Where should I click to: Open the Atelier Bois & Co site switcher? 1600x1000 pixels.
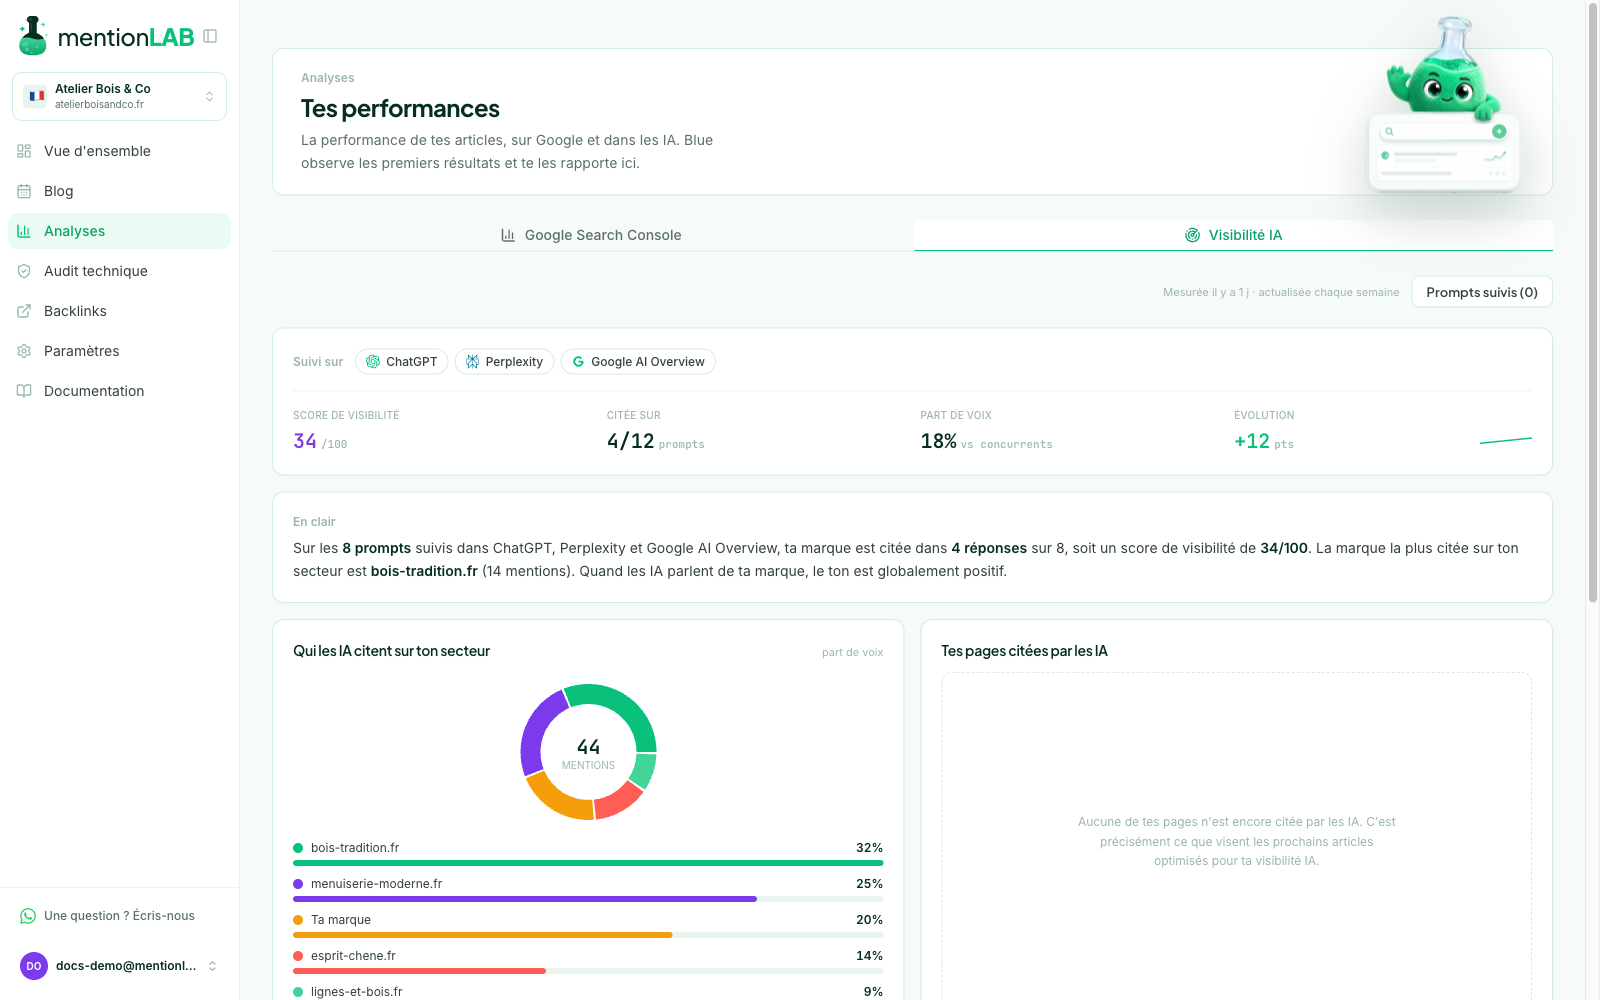tap(119, 96)
